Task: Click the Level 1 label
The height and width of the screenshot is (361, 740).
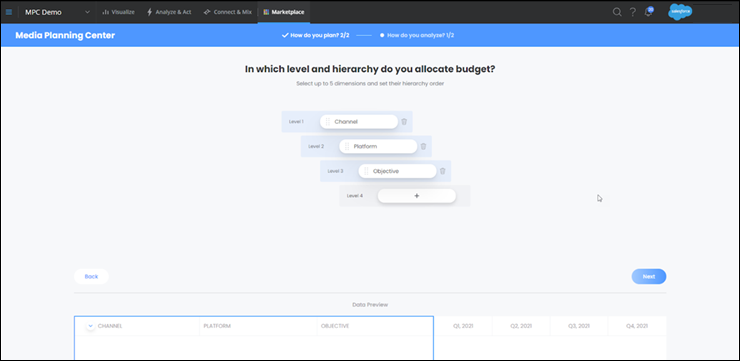Action: [296, 122]
